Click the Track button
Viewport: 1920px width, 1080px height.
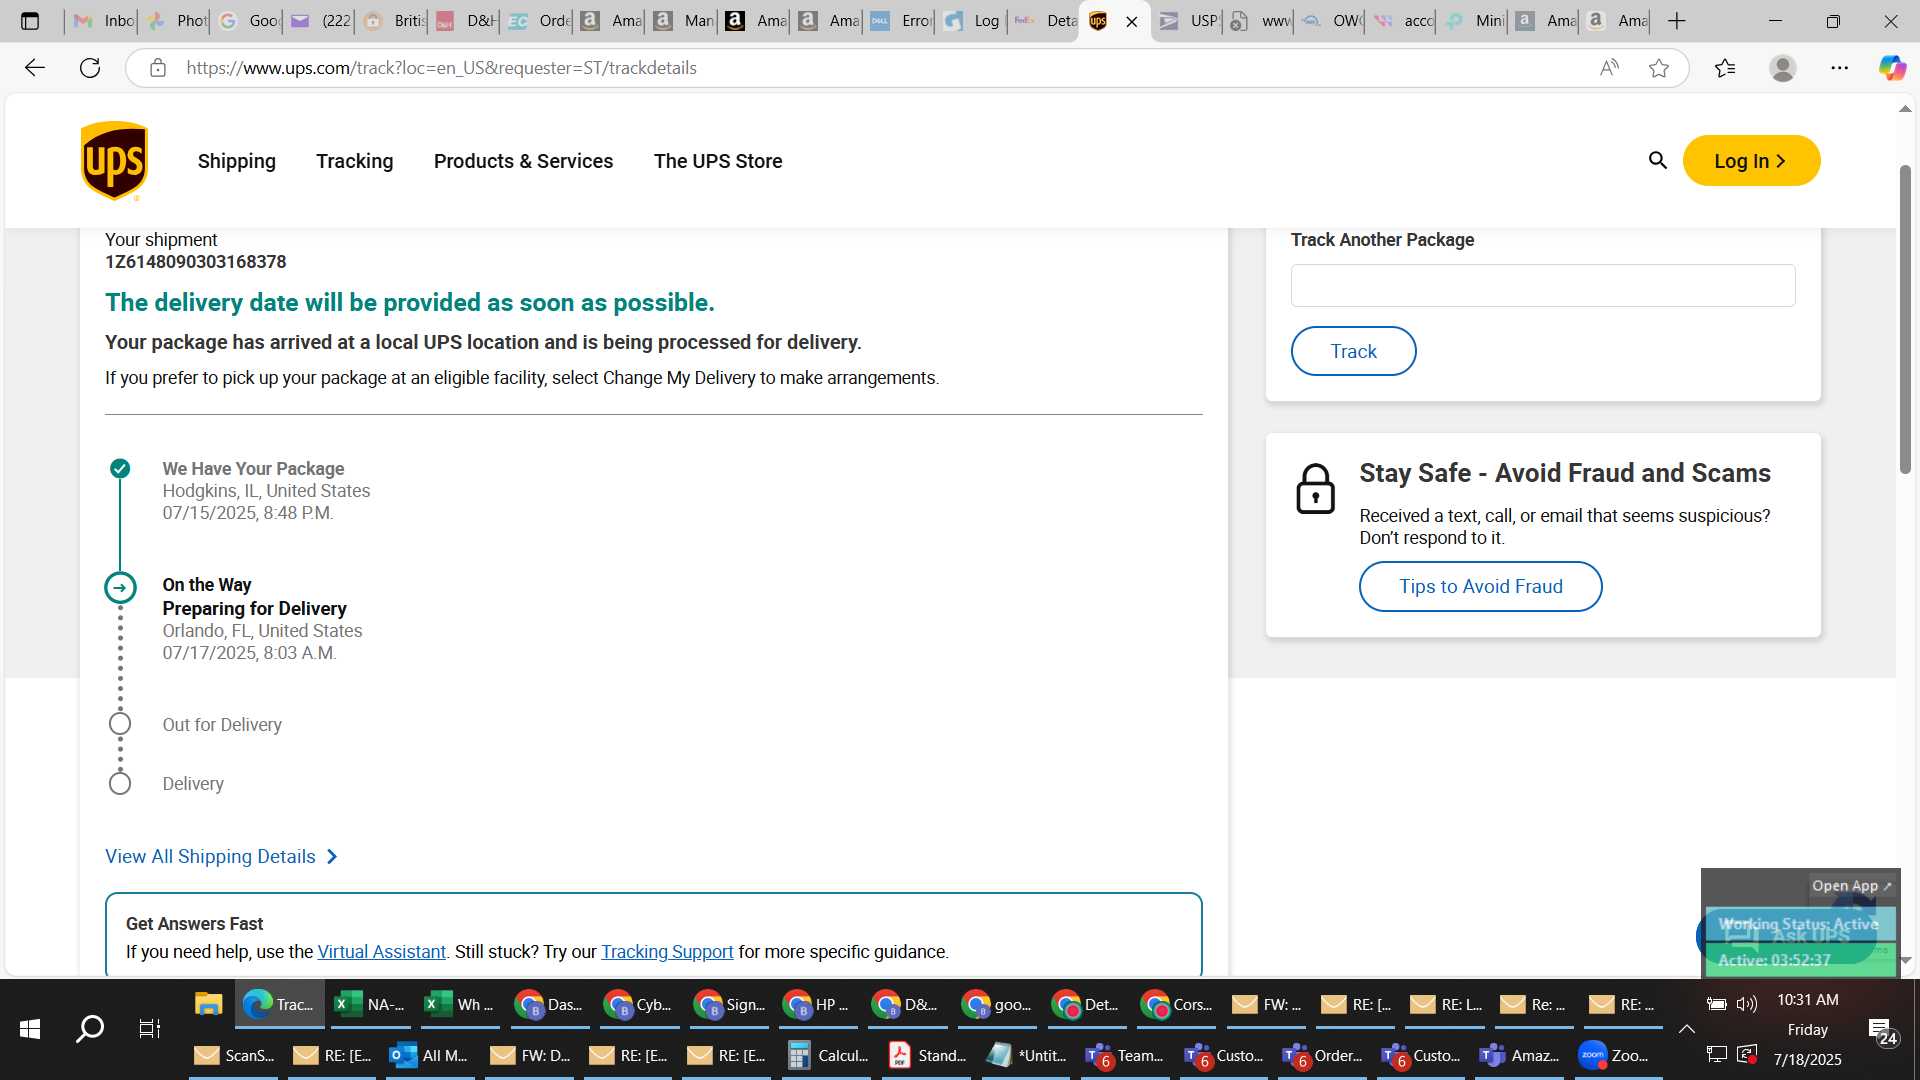point(1353,351)
